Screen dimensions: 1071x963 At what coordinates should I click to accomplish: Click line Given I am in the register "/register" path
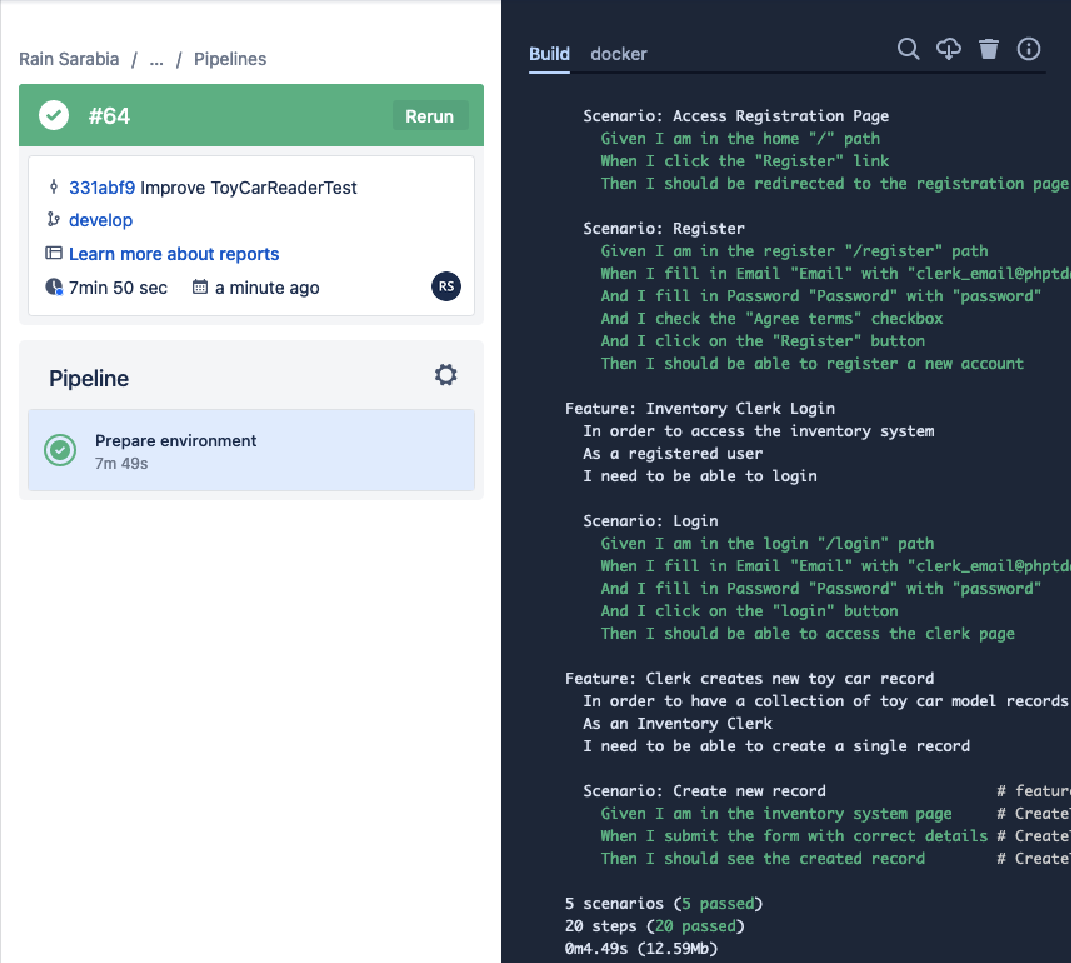point(794,251)
